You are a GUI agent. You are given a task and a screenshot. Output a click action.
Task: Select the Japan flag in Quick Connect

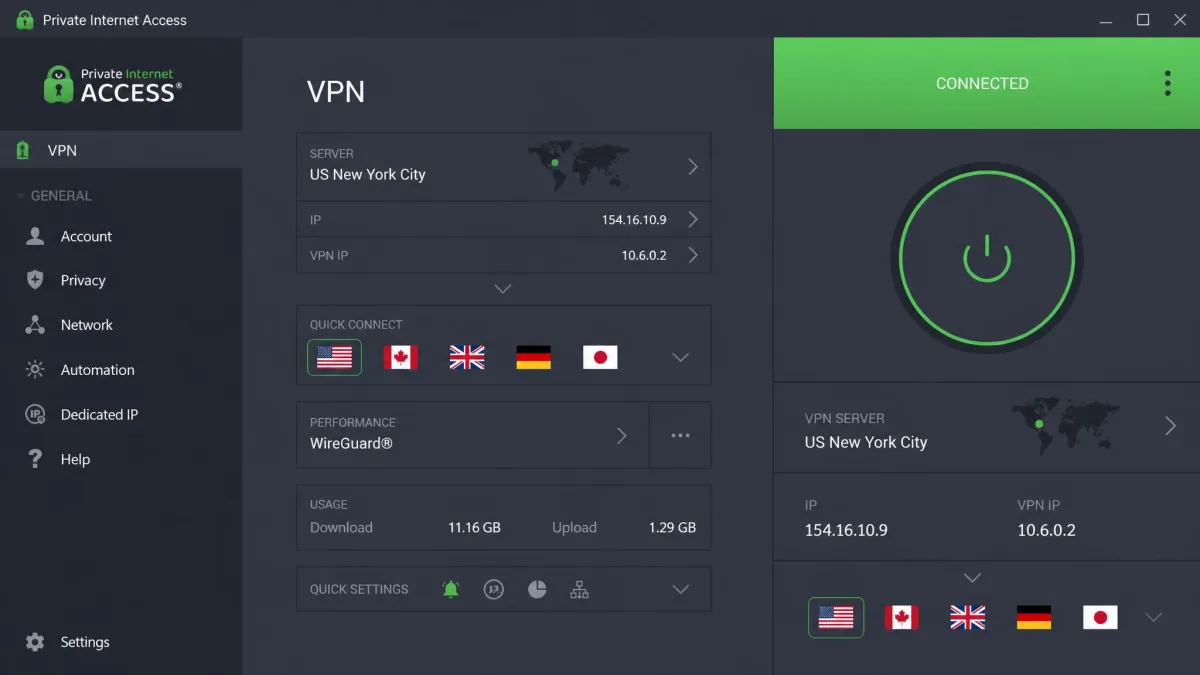coord(600,357)
